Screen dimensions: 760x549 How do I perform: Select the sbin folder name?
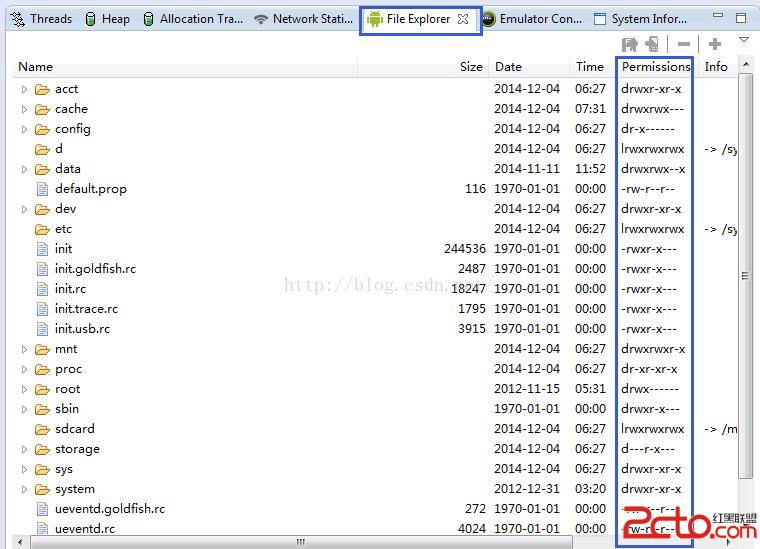tap(67, 409)
